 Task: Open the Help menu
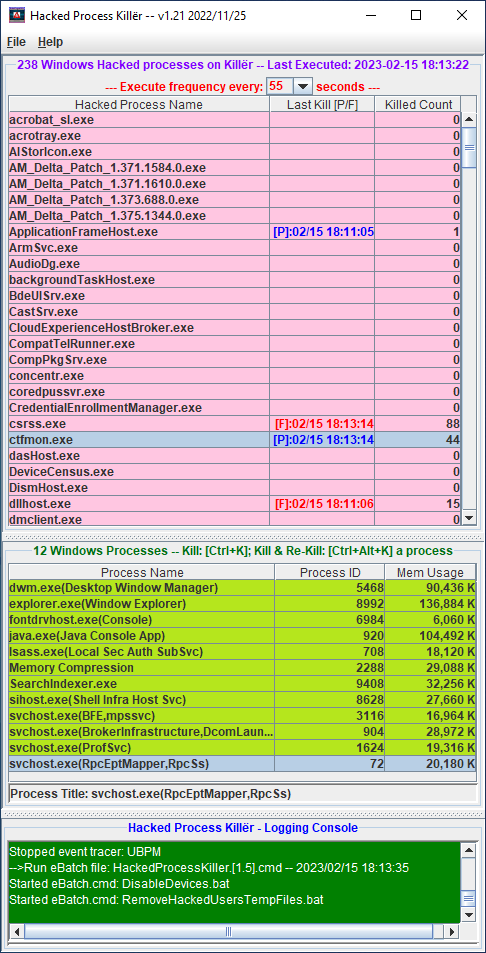(50, 42)
